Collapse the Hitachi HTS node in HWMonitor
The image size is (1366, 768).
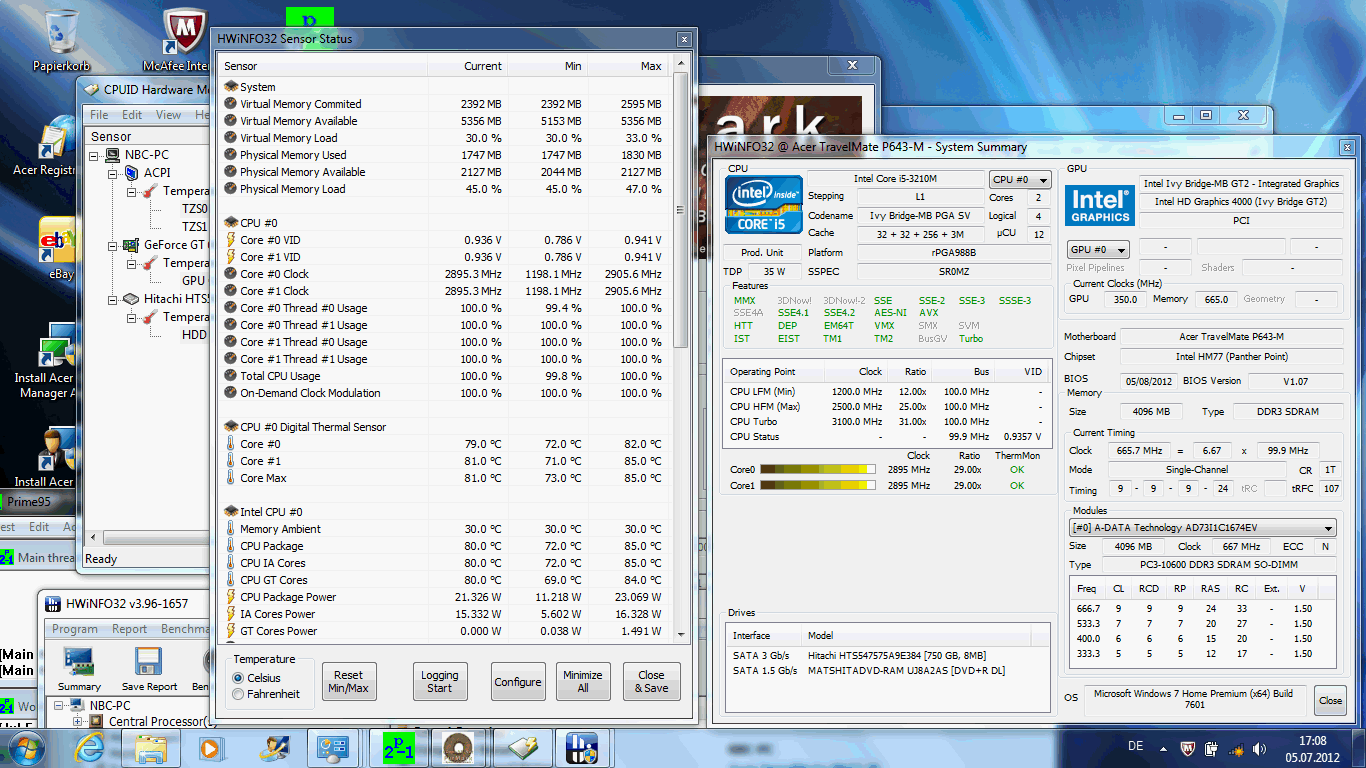coord(114,299)
